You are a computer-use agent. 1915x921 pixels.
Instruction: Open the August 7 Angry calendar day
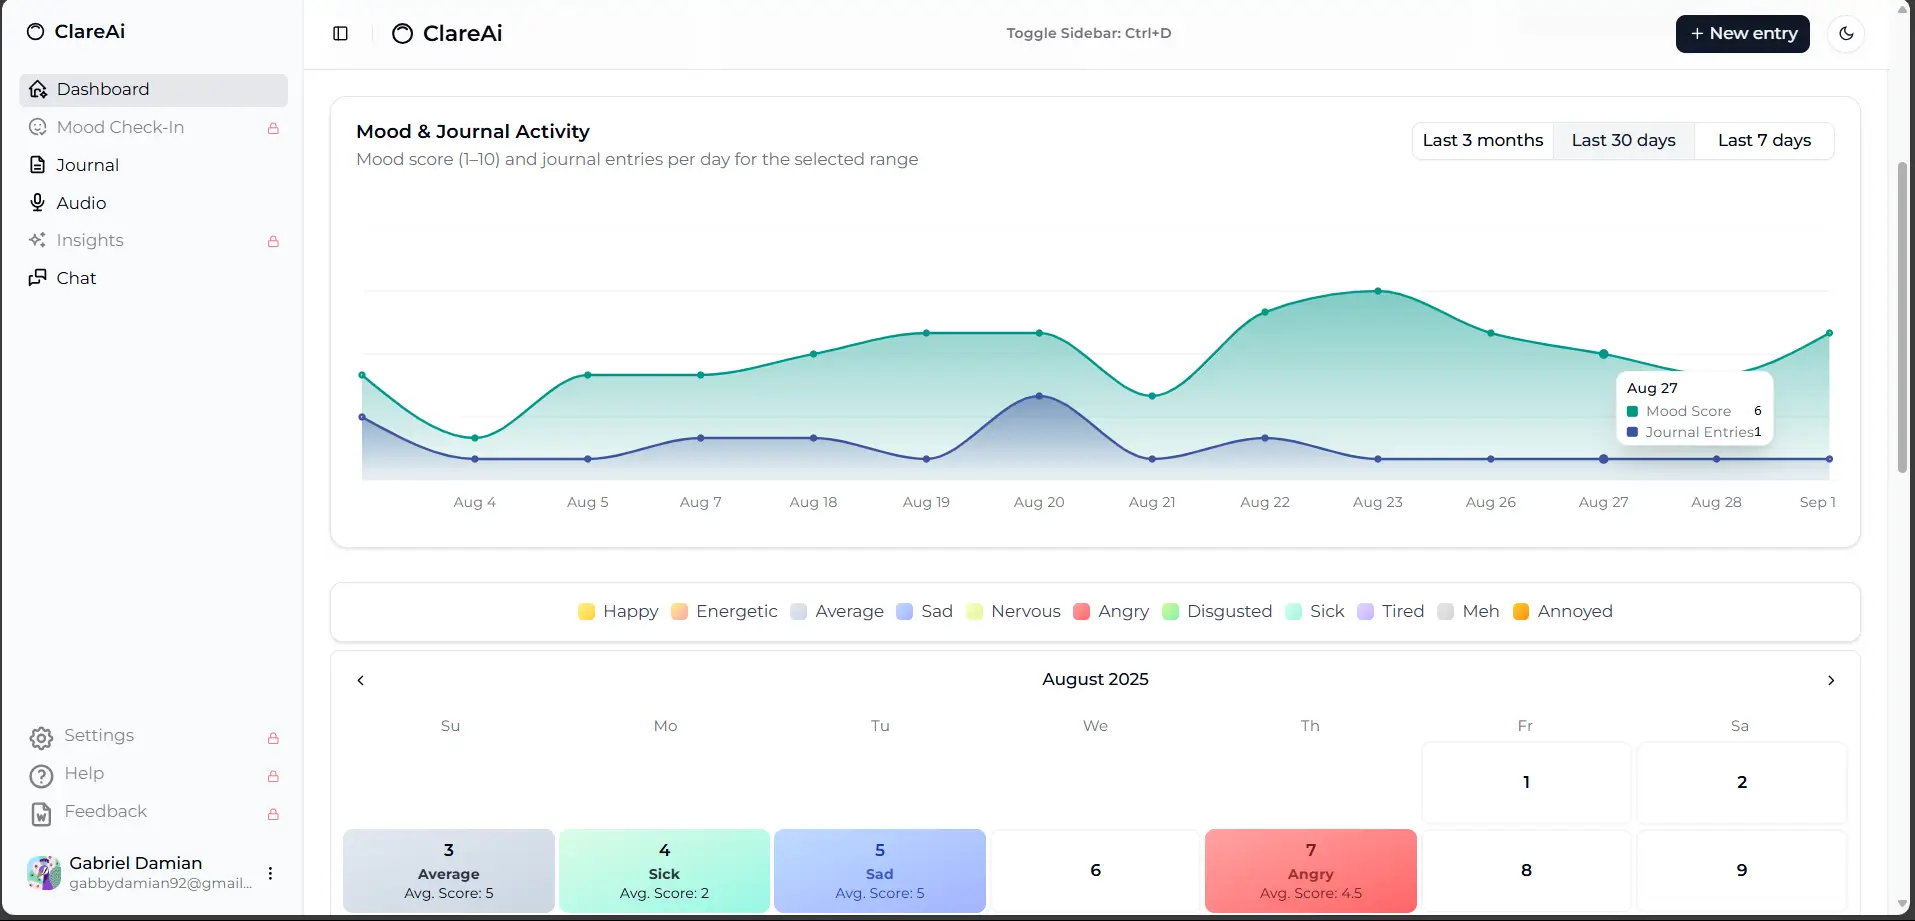tap(1310, 870)
